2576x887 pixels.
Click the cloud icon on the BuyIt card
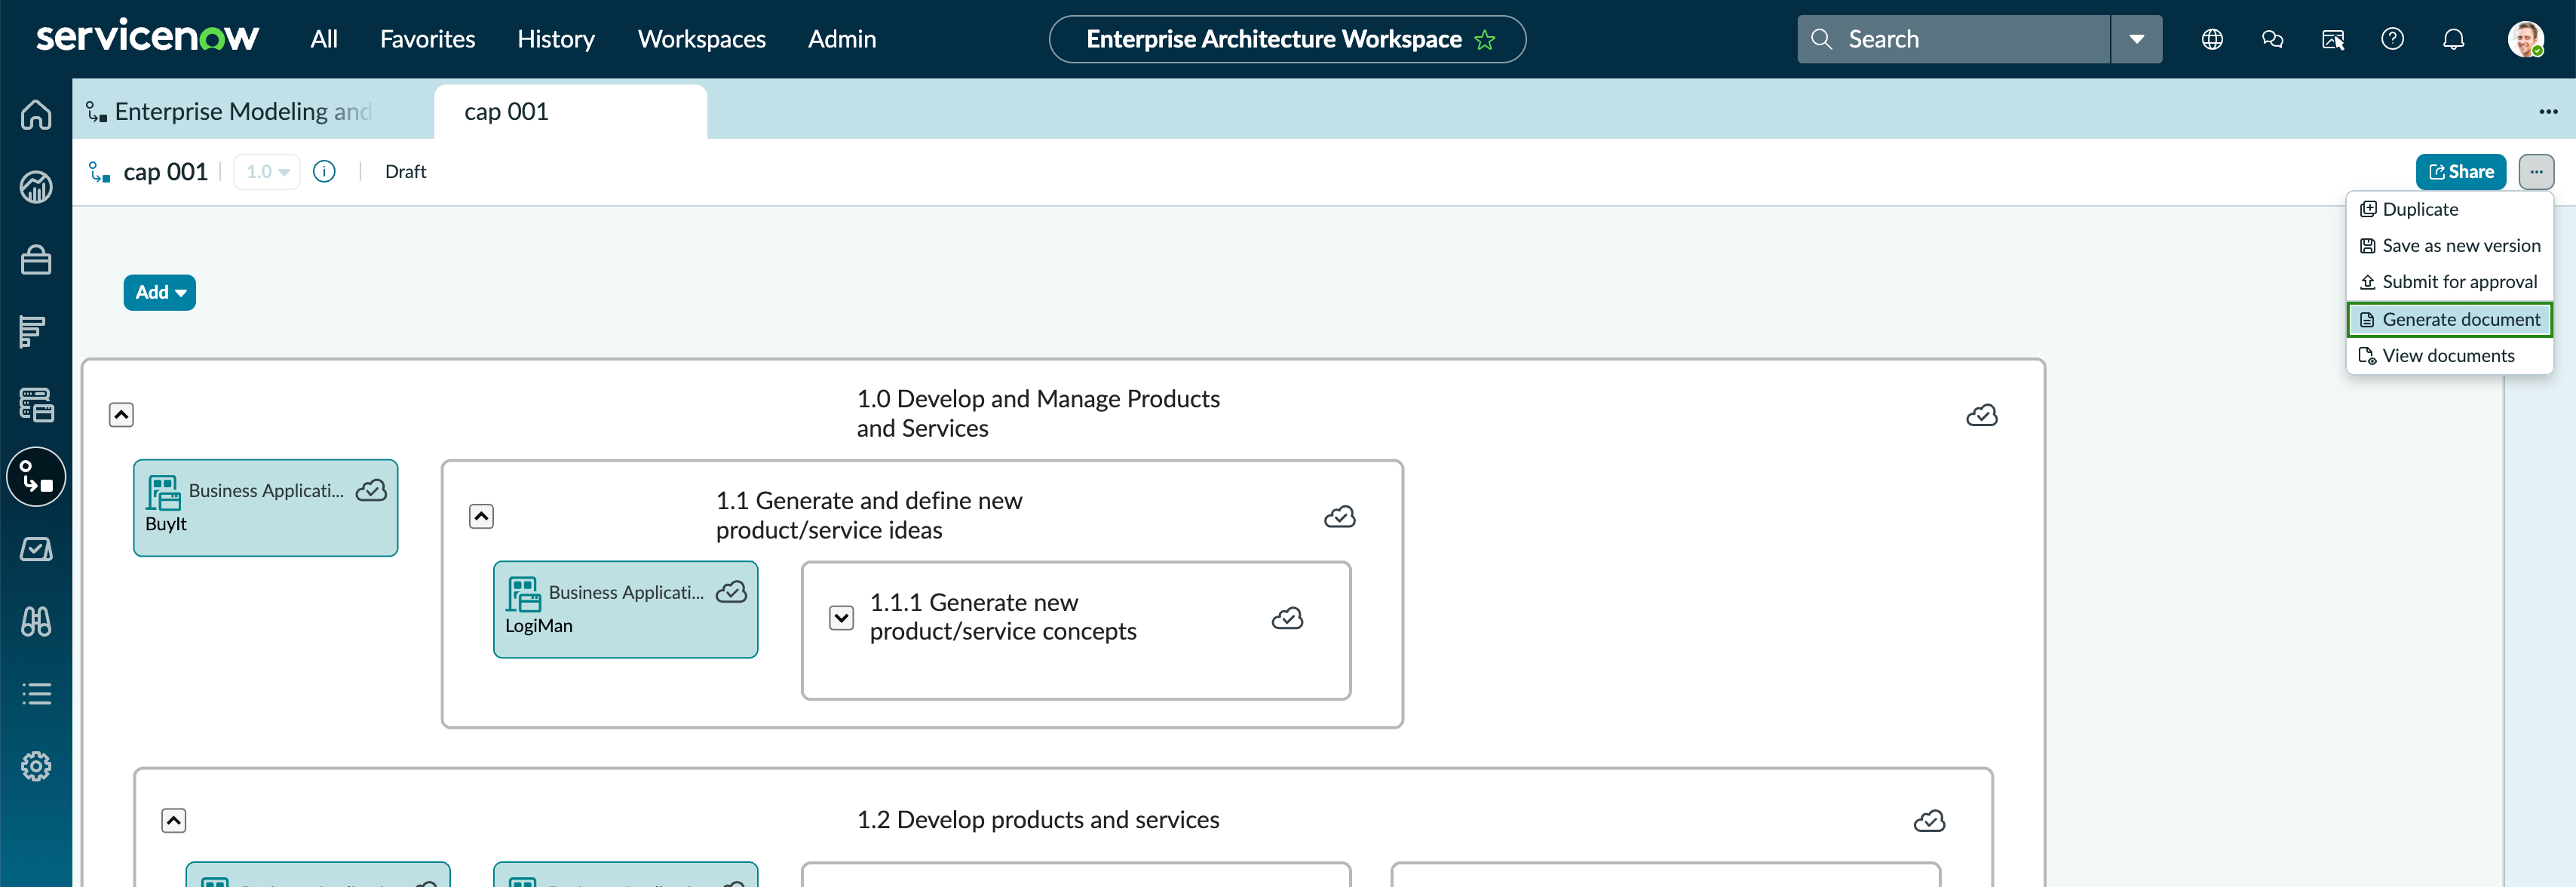(x=371, y=490)
